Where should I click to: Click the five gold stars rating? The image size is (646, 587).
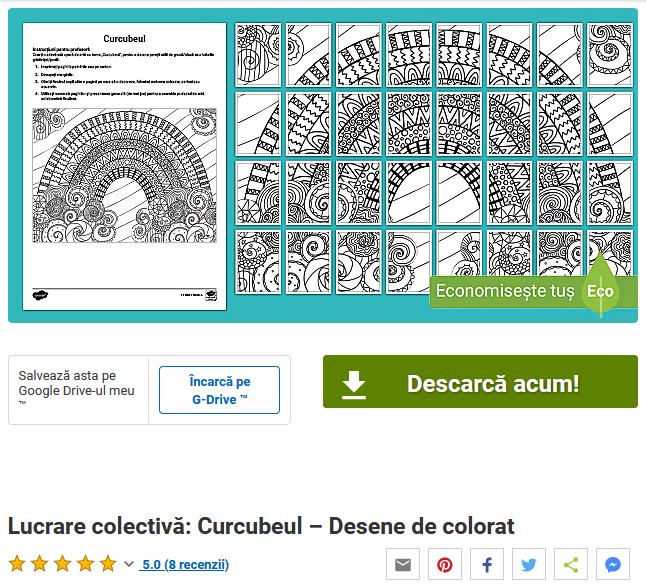pos(62,564)
